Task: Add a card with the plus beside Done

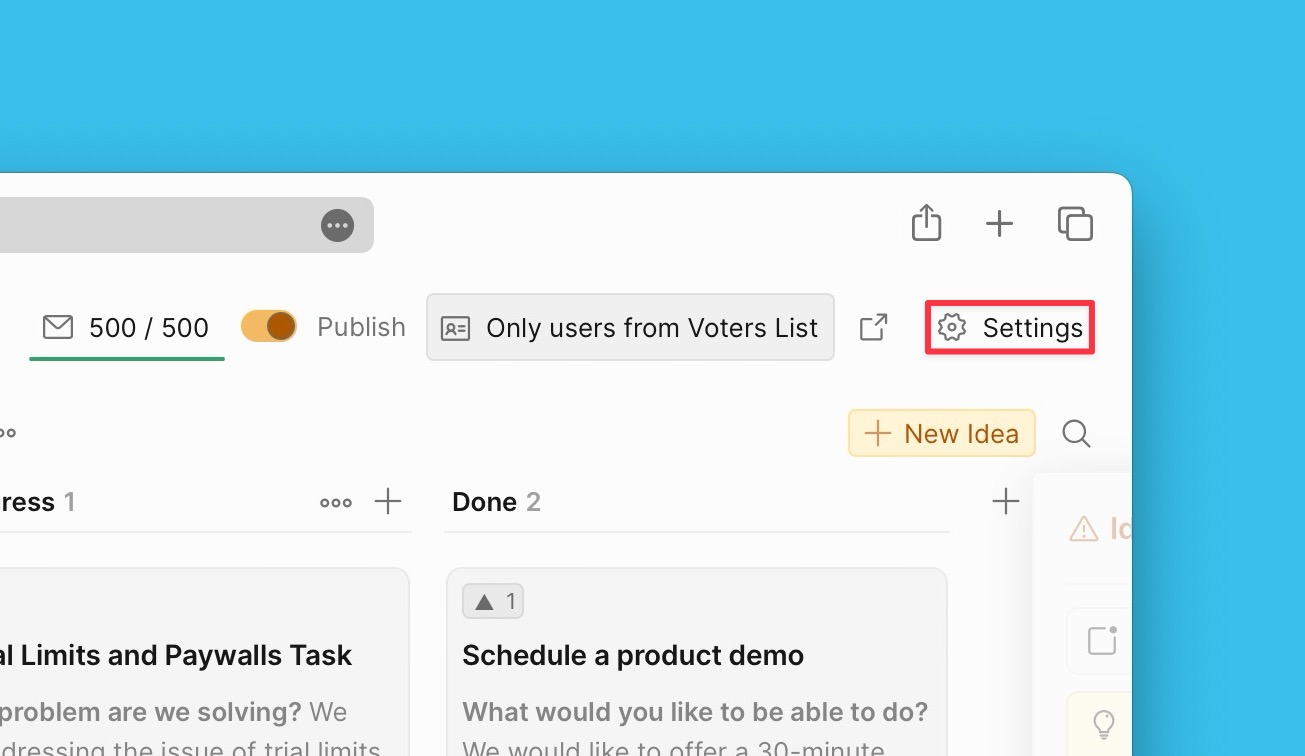Action: [x=1006, y=501]
